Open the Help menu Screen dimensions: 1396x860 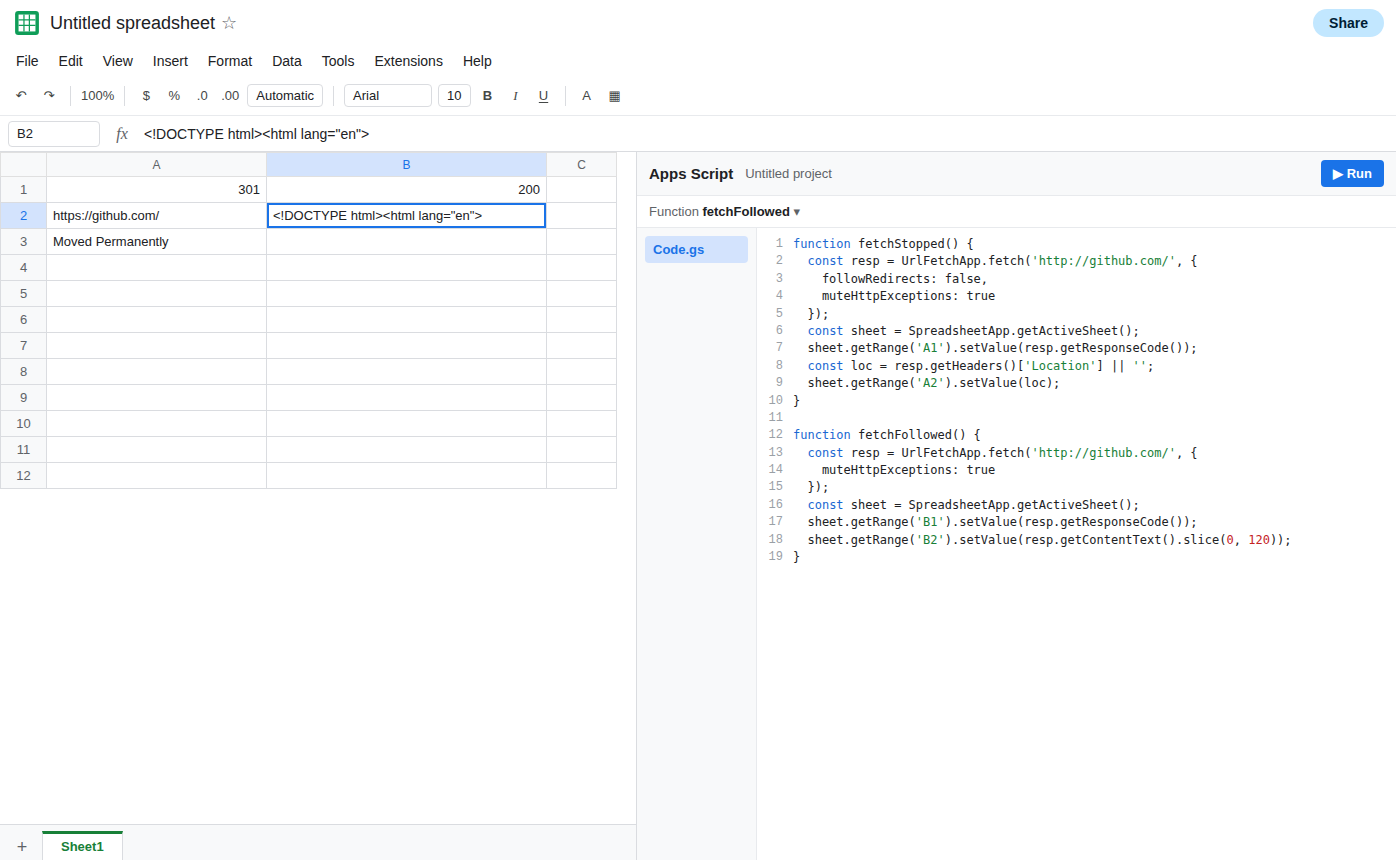pos(477,61)
